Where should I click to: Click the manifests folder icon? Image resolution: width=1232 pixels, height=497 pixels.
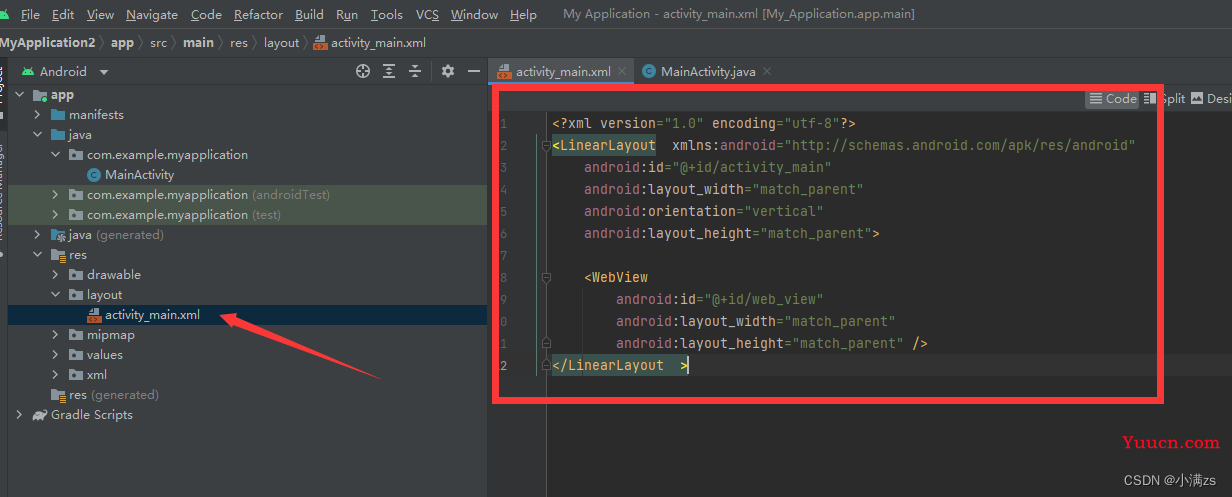point(58,115)
